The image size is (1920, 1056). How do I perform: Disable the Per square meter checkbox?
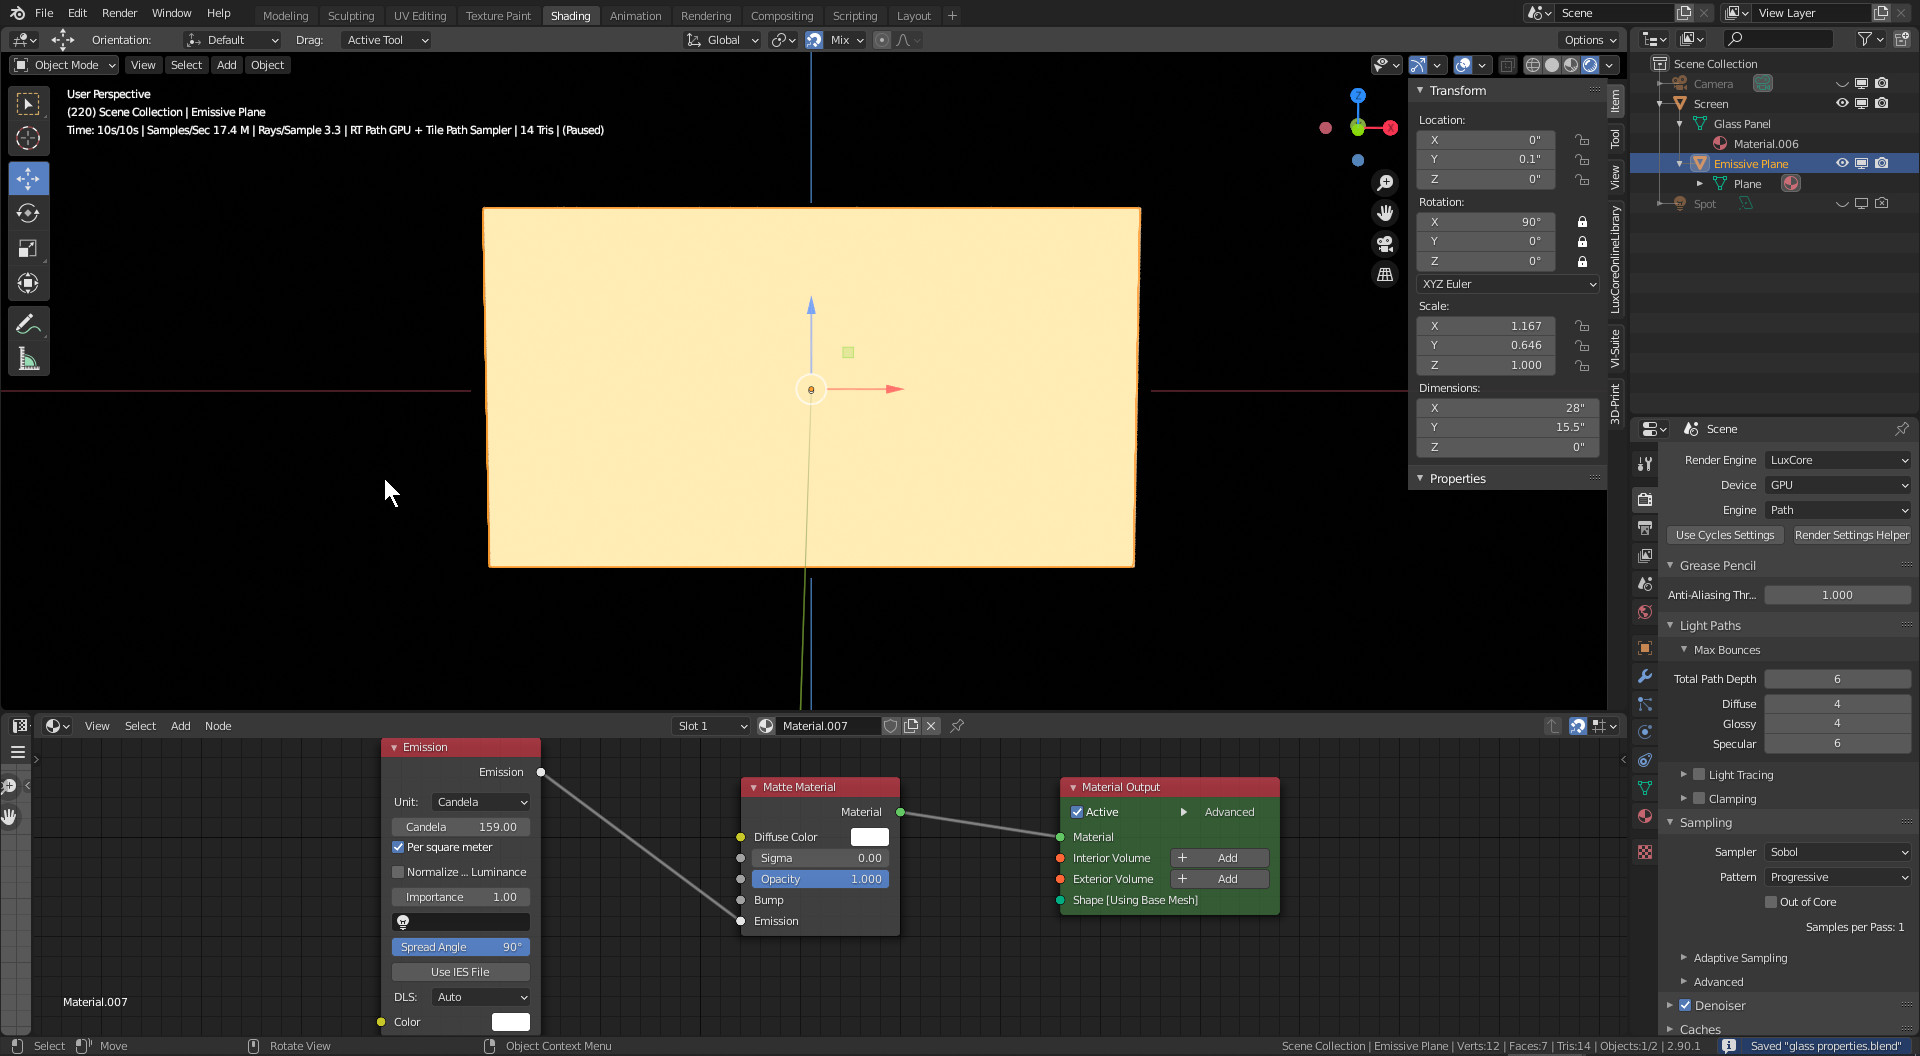pyautogui.click(x=398, y=847)
